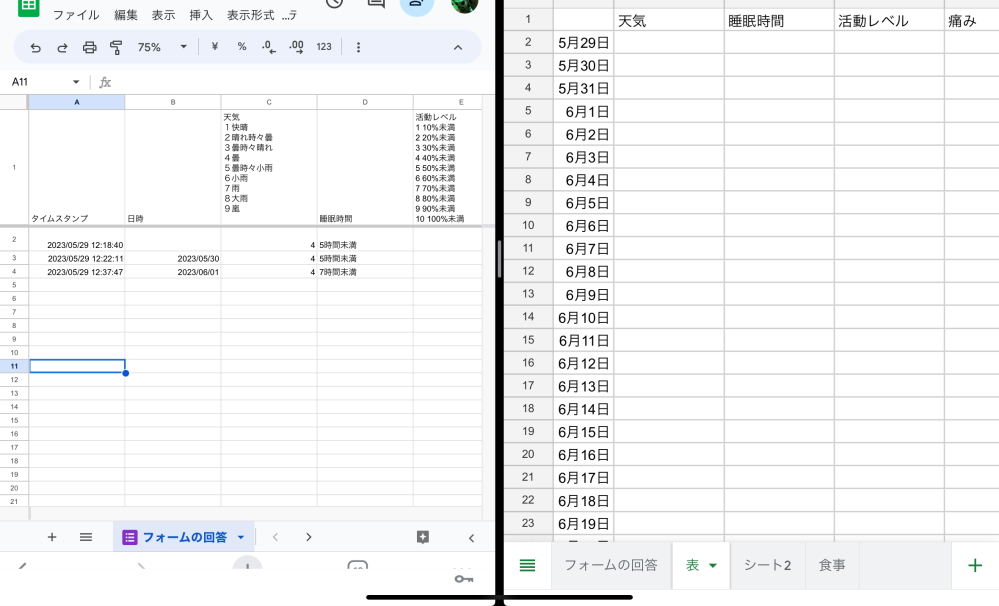Print the spreadsheet using printer icon
The height and width of the screenshot is (606, 999).
(89, 47)
